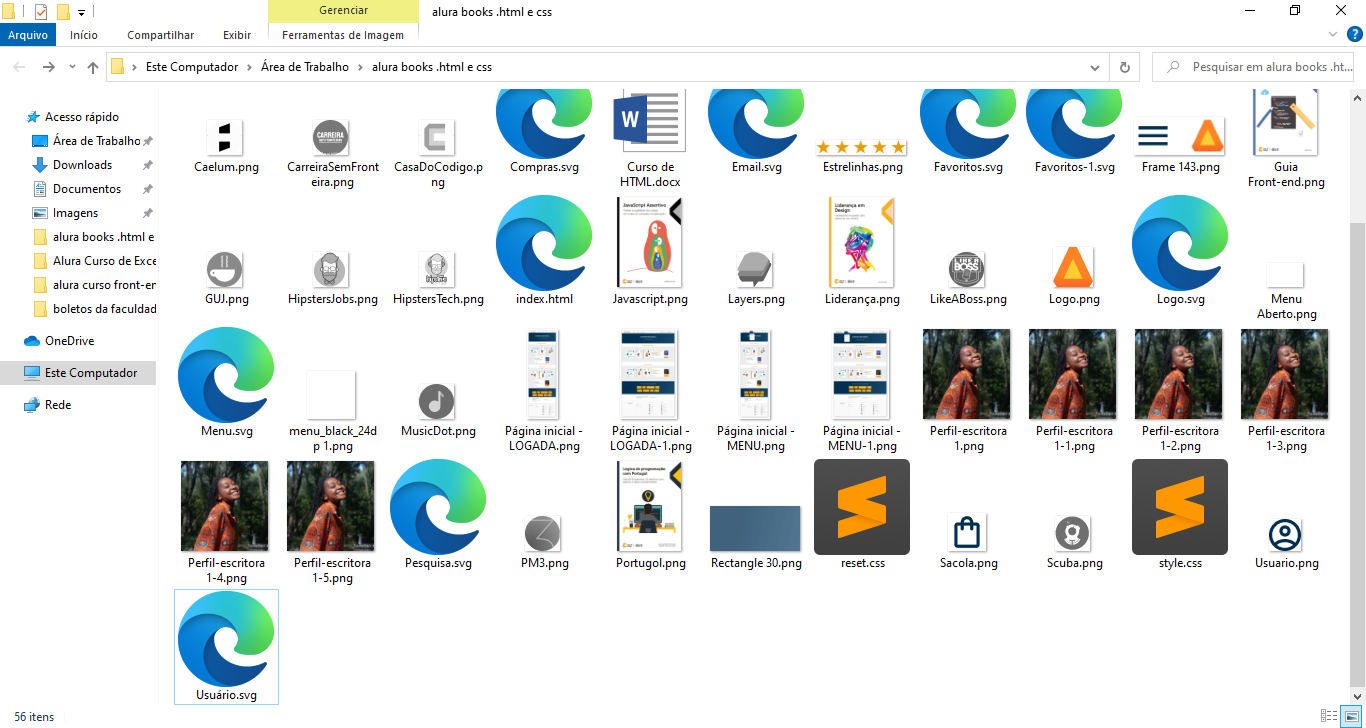Select the Favoritos-1.svg file
Screen dimensions: 1366x728
(x=1074, y=123)
